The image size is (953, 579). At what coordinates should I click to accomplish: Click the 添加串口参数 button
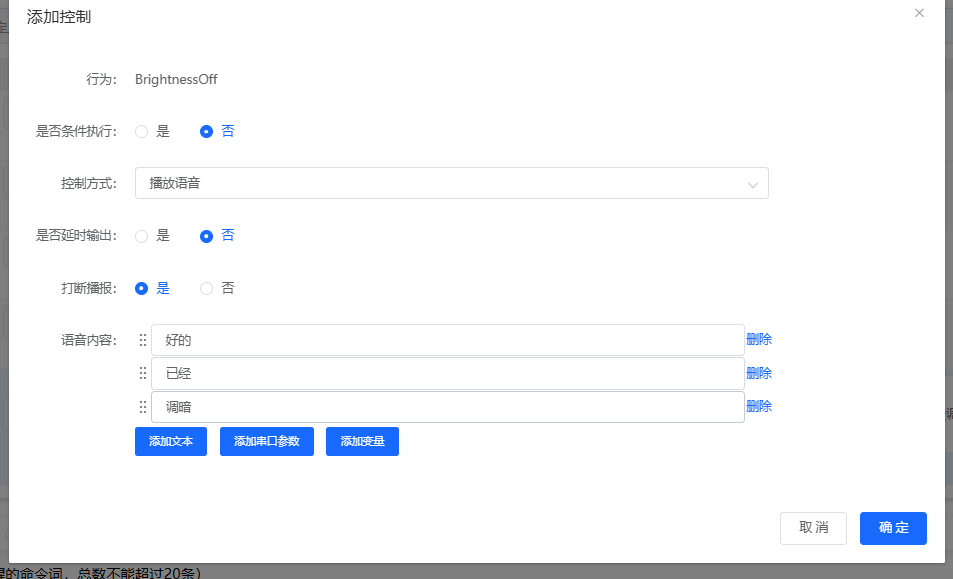[x=266, y=441]
